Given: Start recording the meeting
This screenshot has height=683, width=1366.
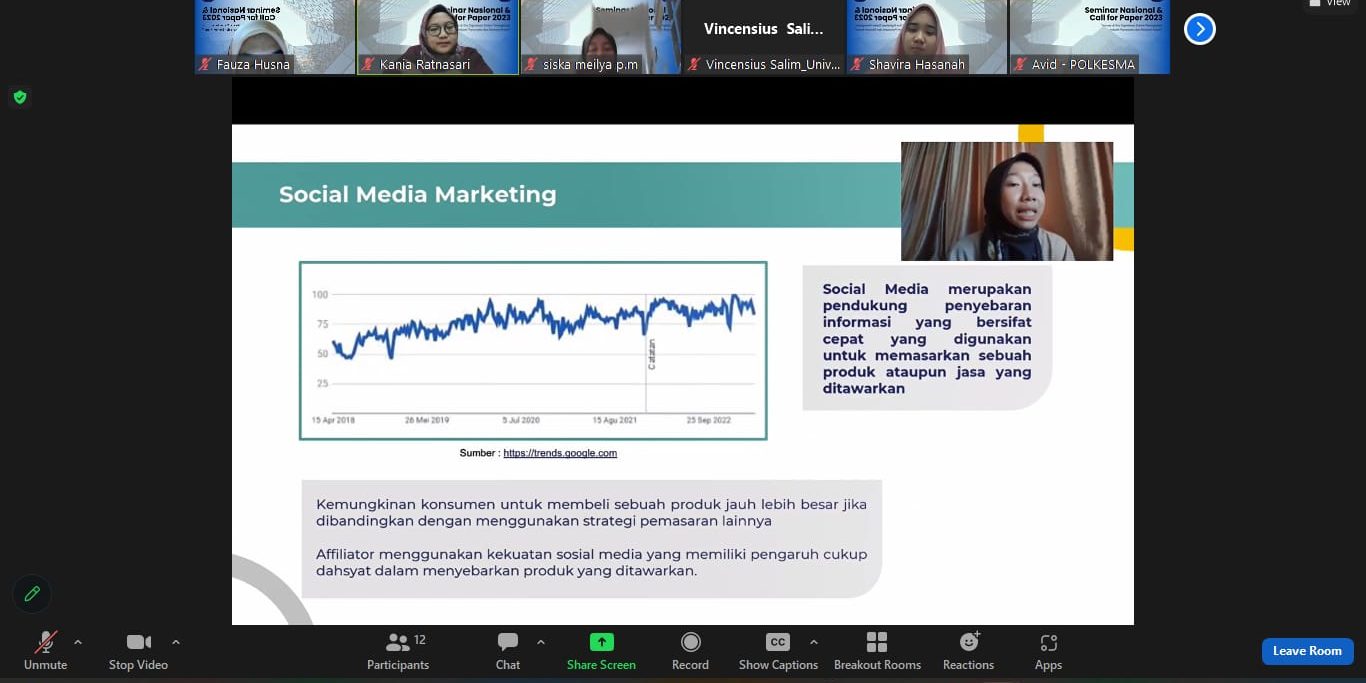Looking at the screenshot, I should 690,651.
